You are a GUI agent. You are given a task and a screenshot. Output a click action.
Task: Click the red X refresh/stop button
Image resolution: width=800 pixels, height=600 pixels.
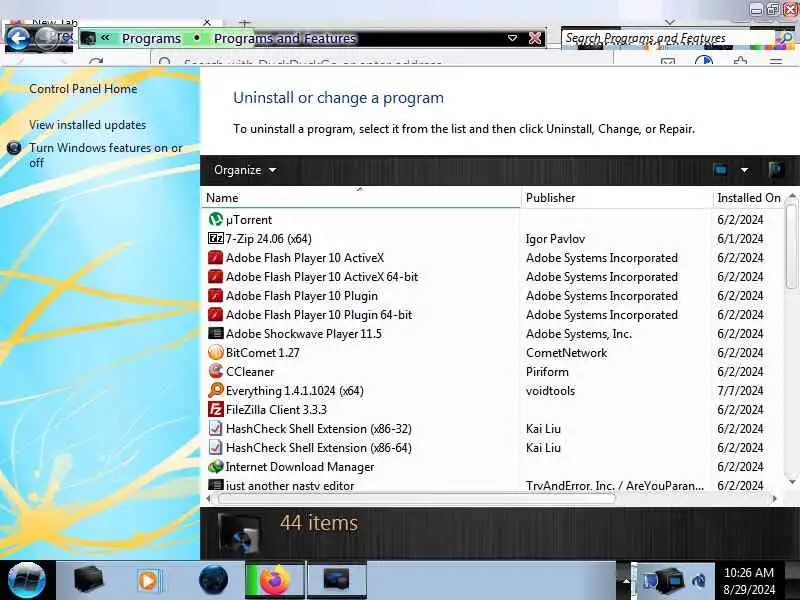click(x=535, y=38)
